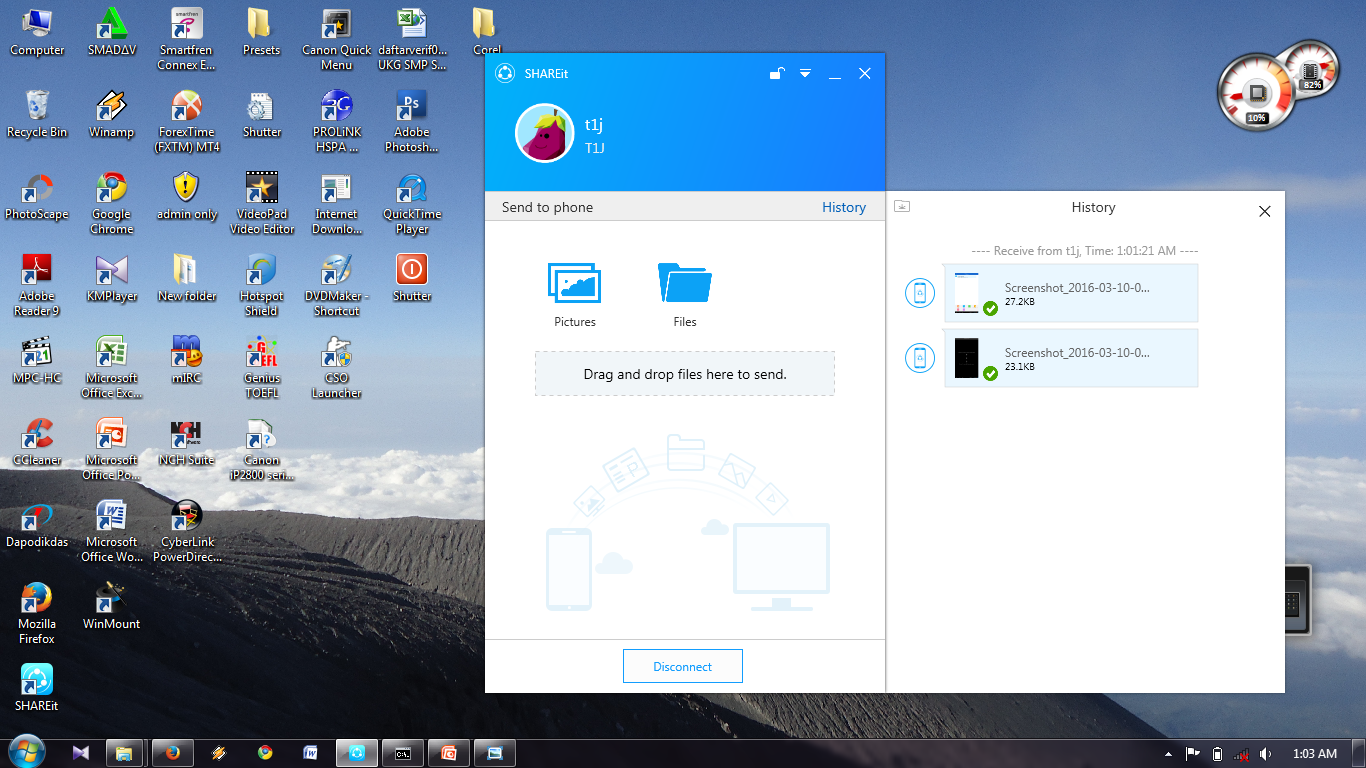Select the SHAREit desktop shortcut
Image resolution: width=1366 pixels, height=768 pixels.
[x=37, y=687]
